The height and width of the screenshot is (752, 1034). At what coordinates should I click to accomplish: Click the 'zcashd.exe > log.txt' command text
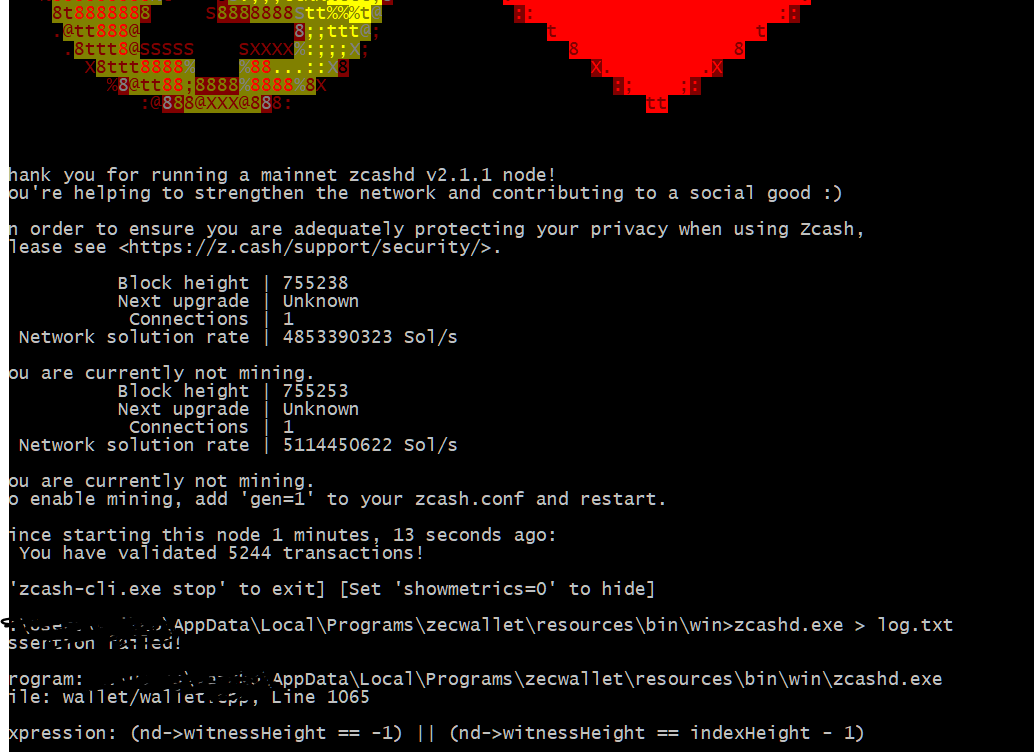(843, 625)
